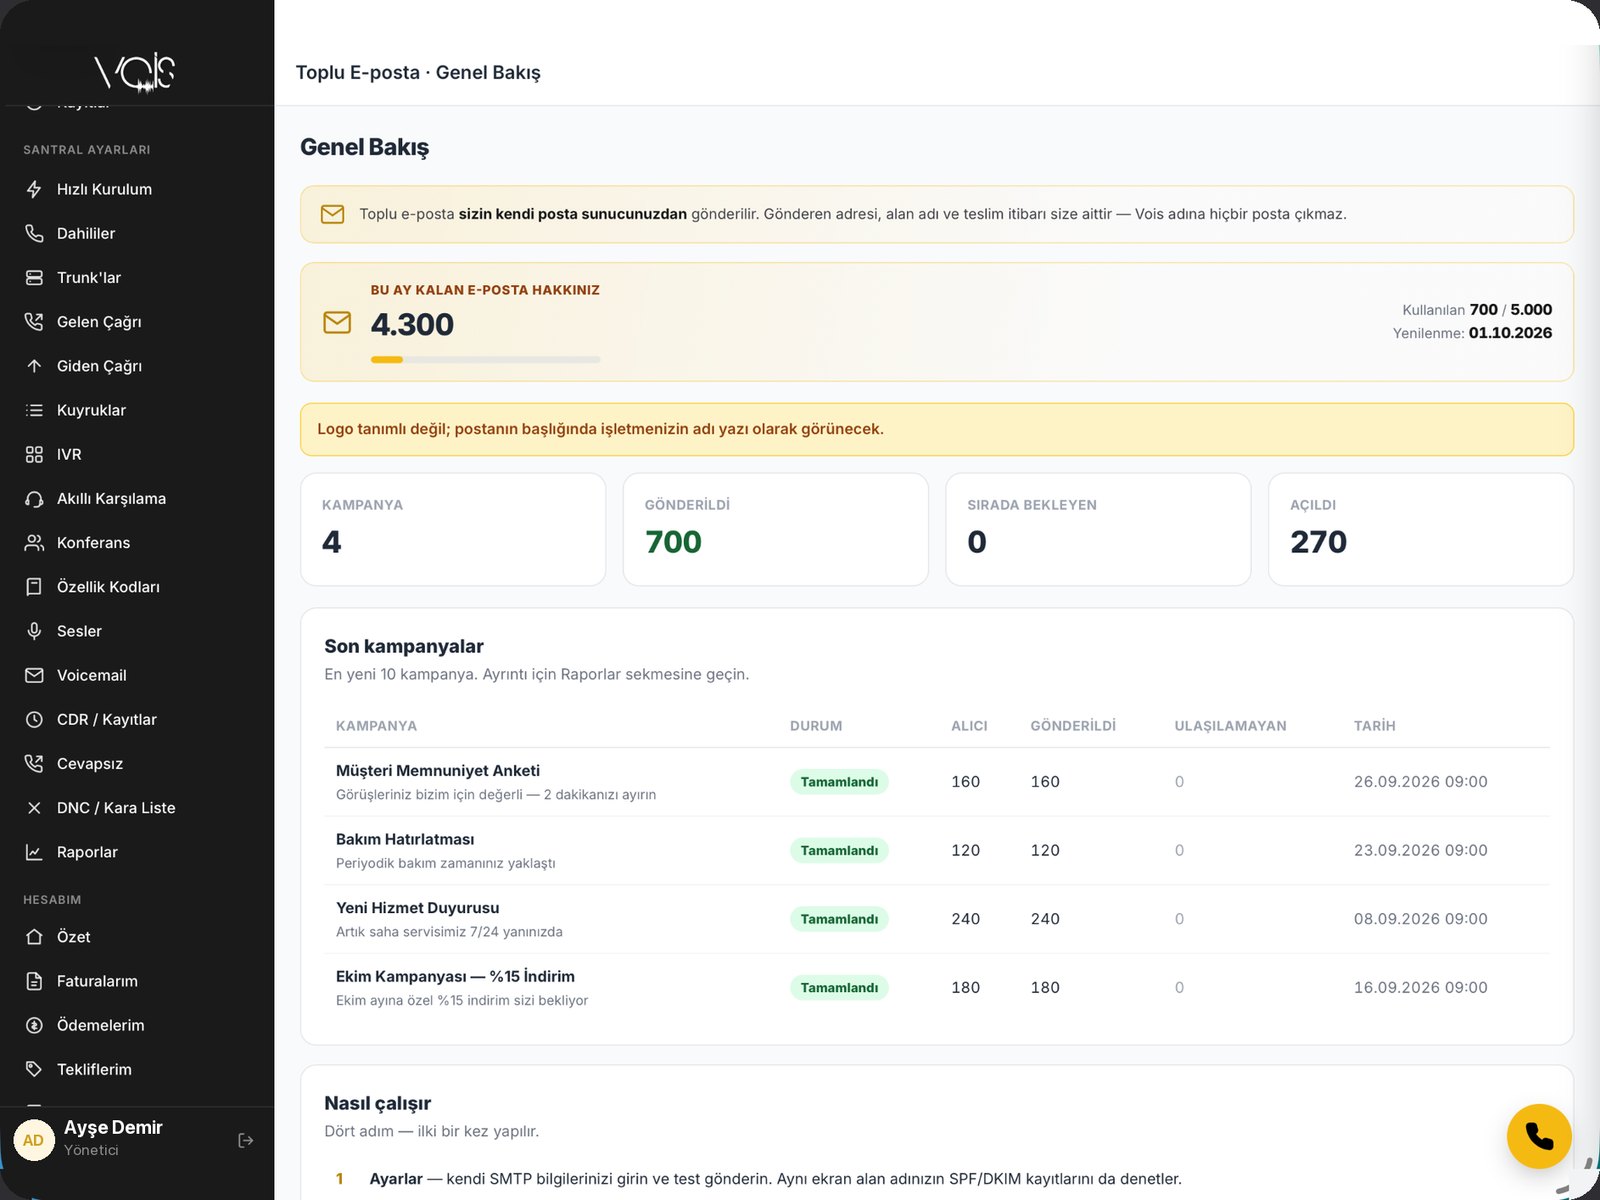Select the Konferans people icon
This screenshot has width=1600, height=1200.
[34, 542]
